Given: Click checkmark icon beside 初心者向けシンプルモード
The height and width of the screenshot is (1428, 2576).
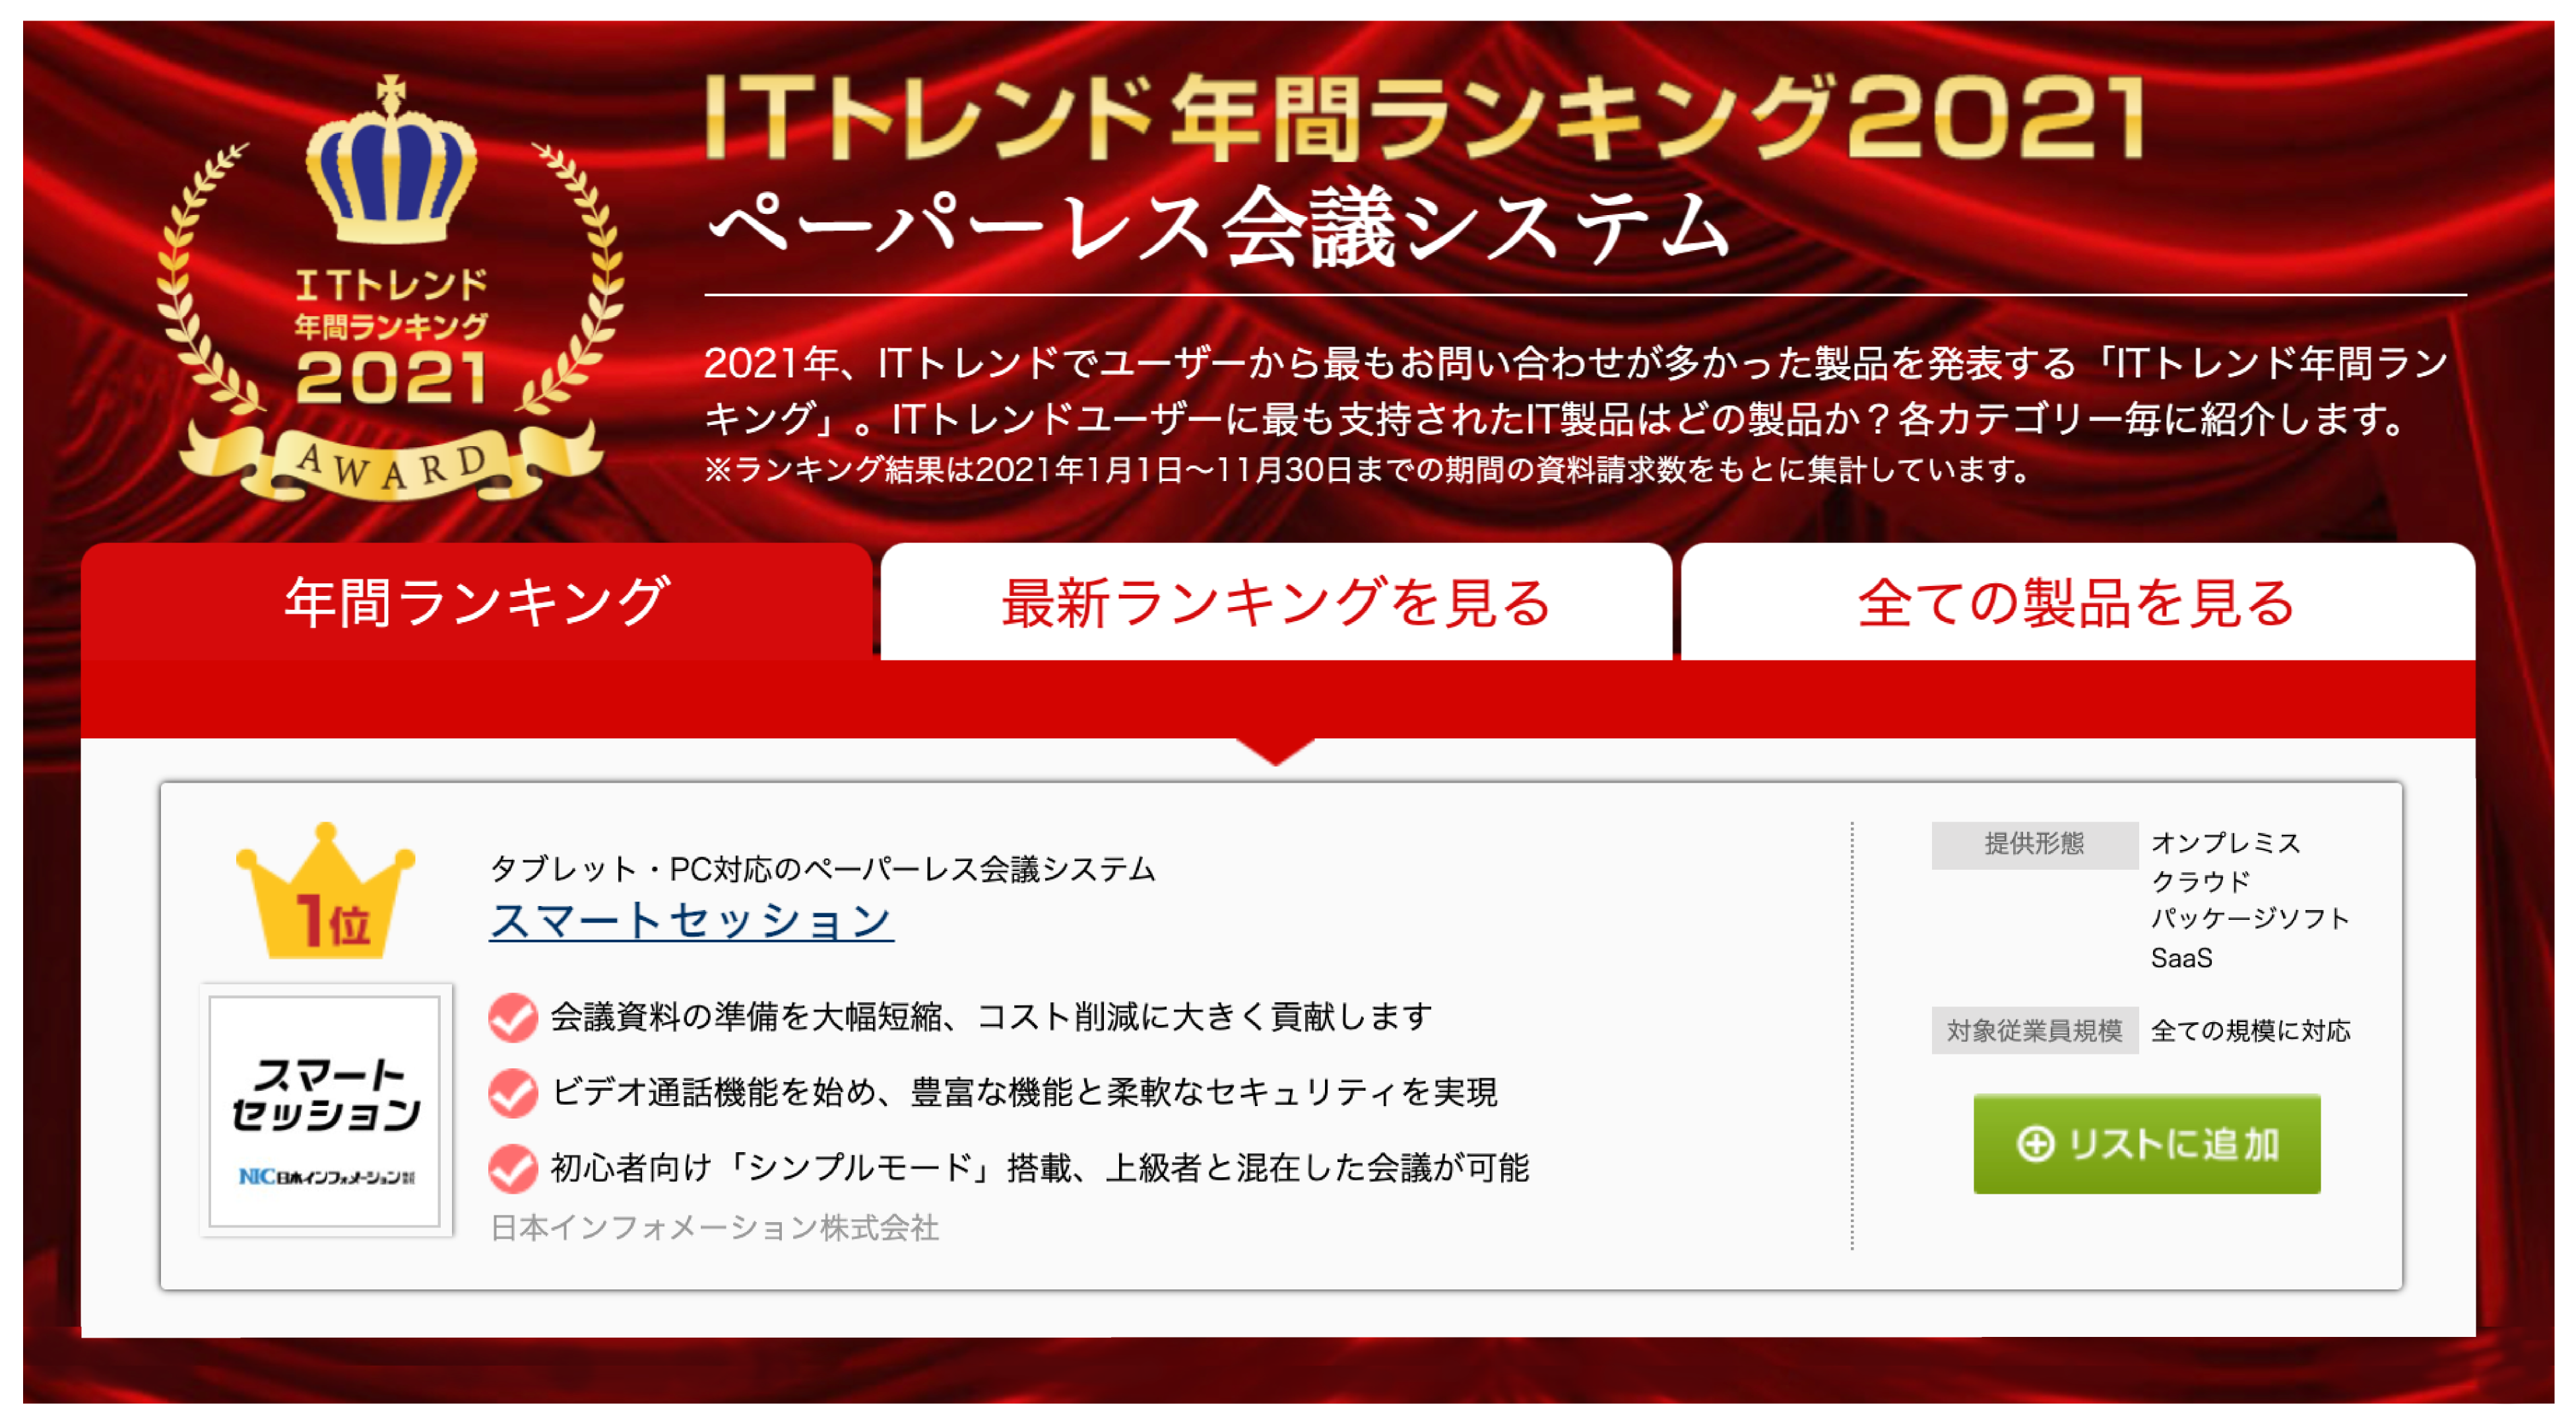Looking at the screenshot, I should point(513,1168).
